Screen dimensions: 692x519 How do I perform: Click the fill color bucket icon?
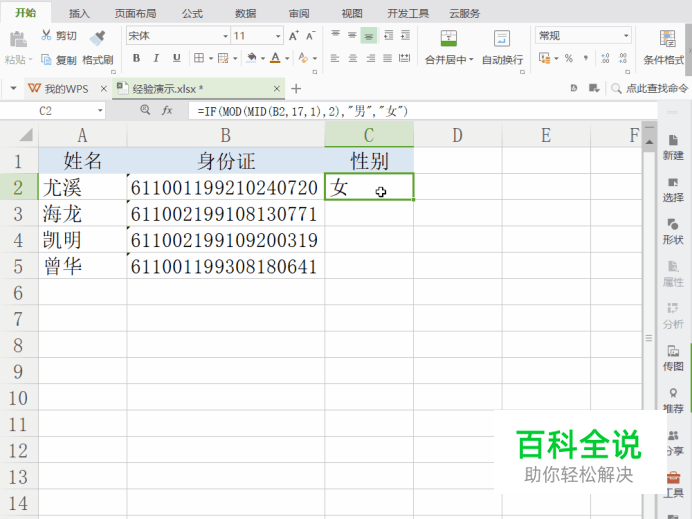[252, 58]
